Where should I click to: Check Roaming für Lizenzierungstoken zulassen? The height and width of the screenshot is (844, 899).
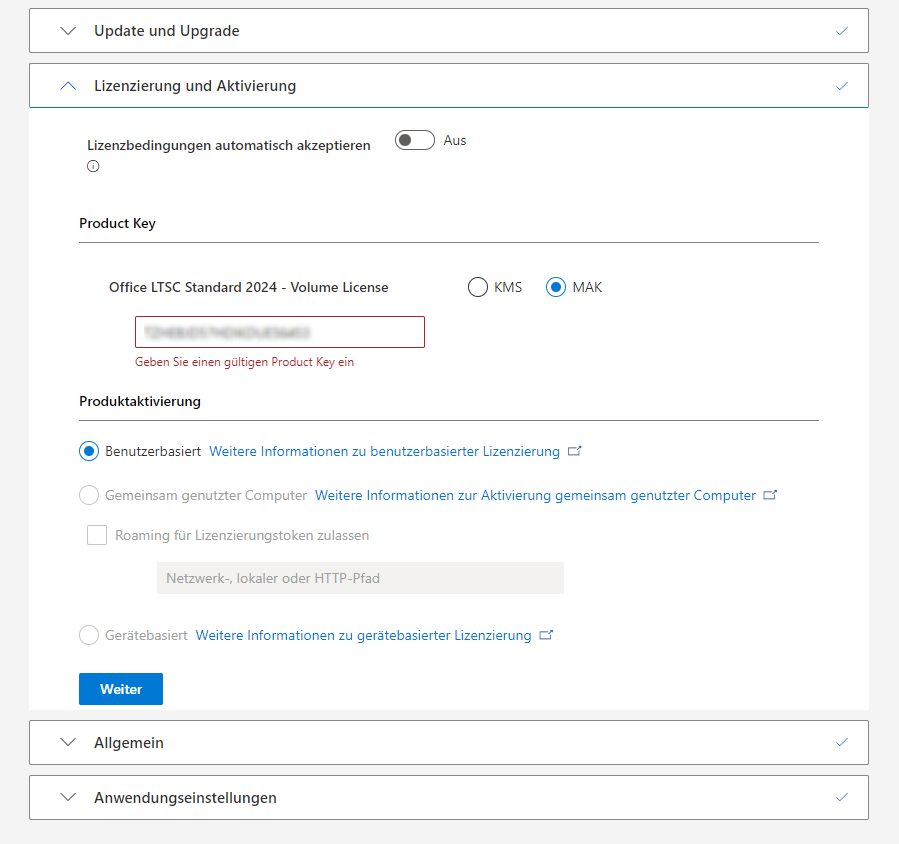pos(97,535)
